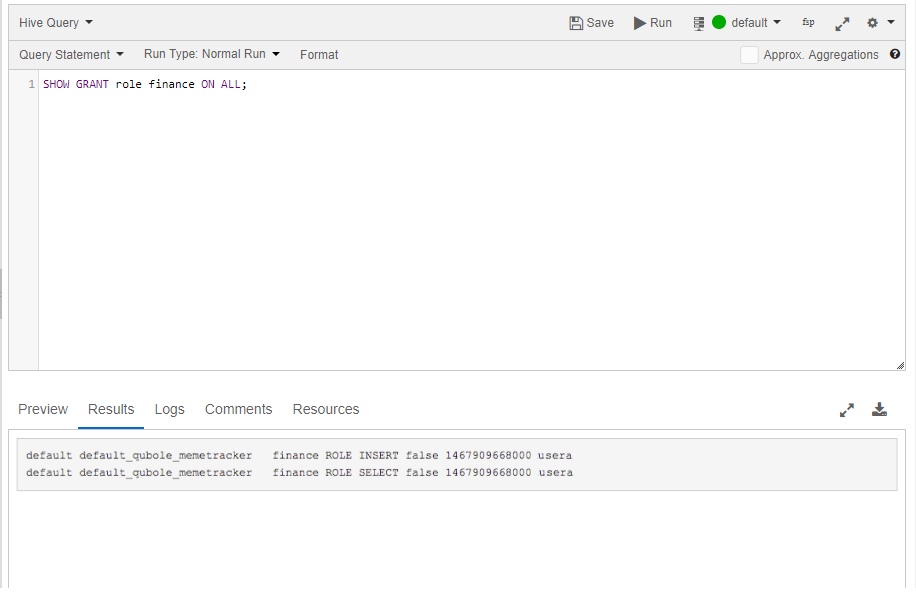Click the Format button
The height and width of the screenshot is (607, 916).
(319, 54)
